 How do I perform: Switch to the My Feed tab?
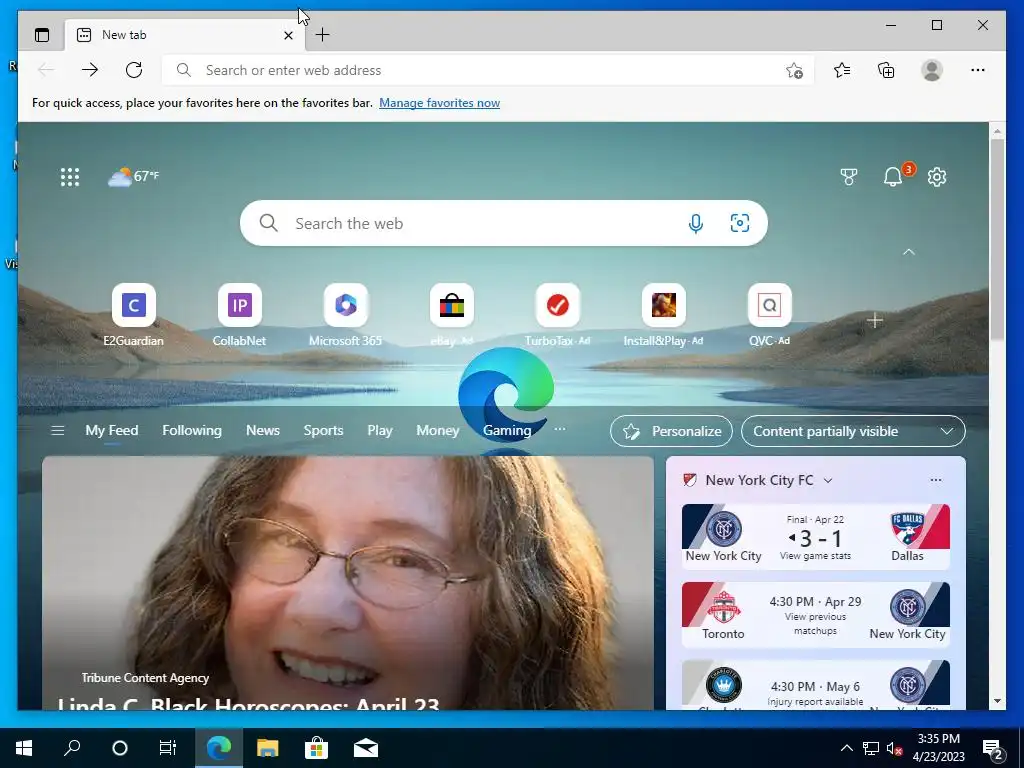(112, 430)
